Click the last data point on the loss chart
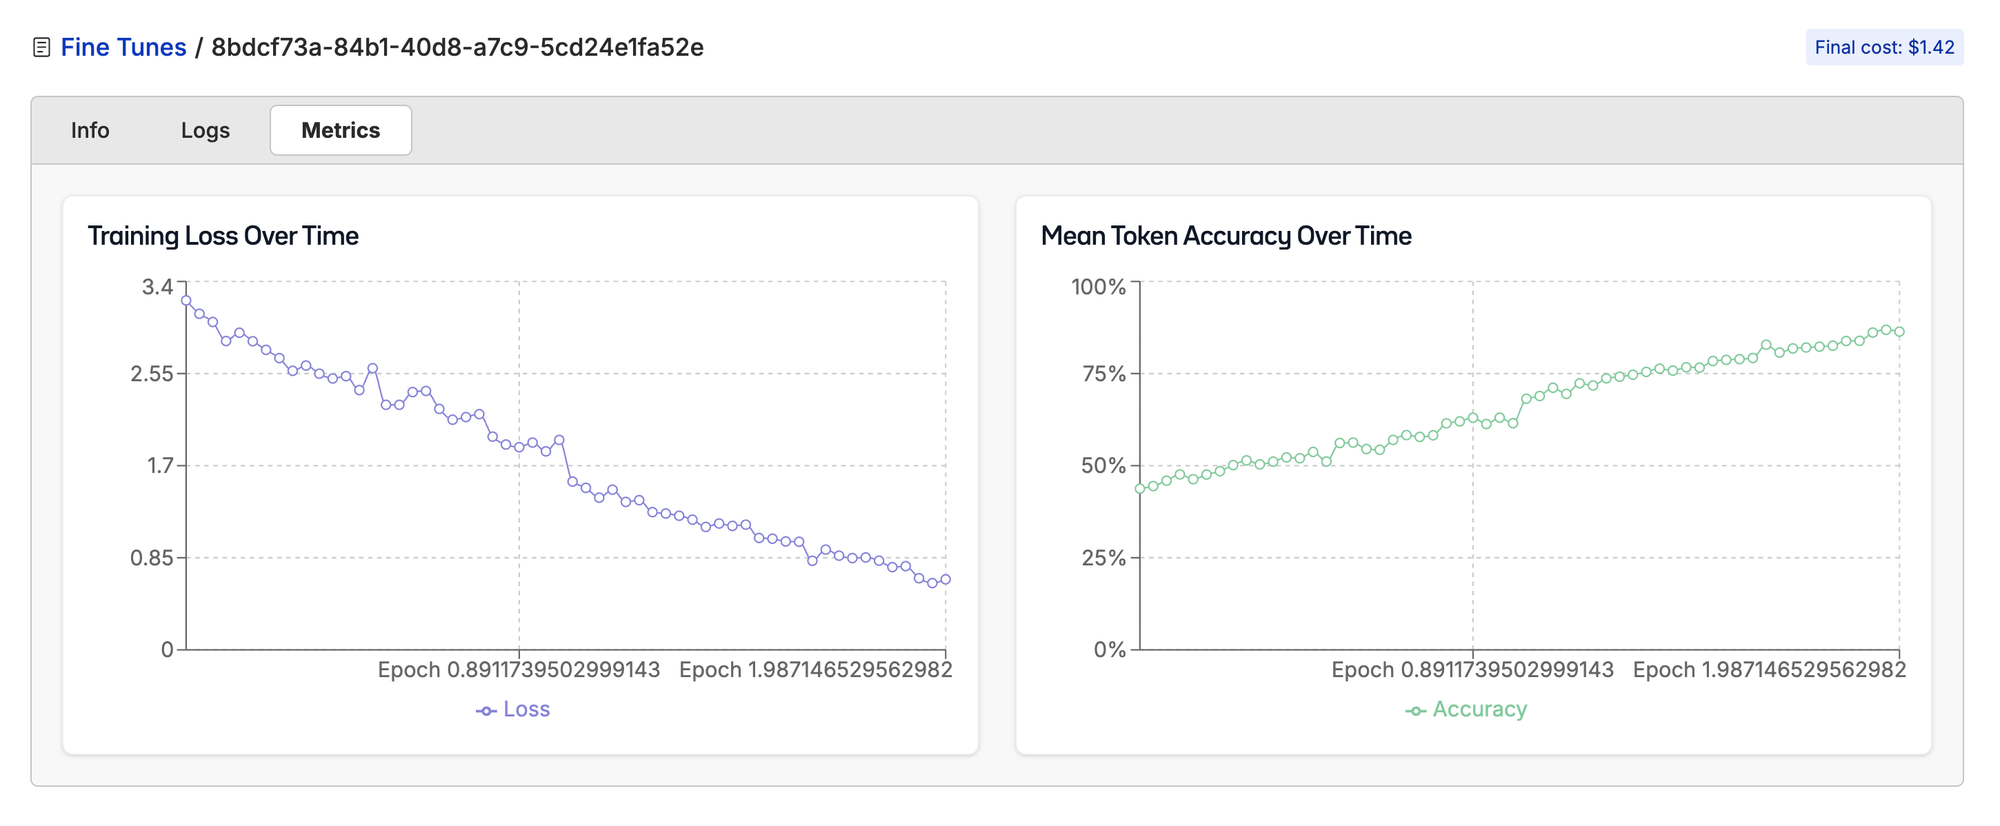Image resolution: width=2000 pixels, height=826 pixels. 945,579
